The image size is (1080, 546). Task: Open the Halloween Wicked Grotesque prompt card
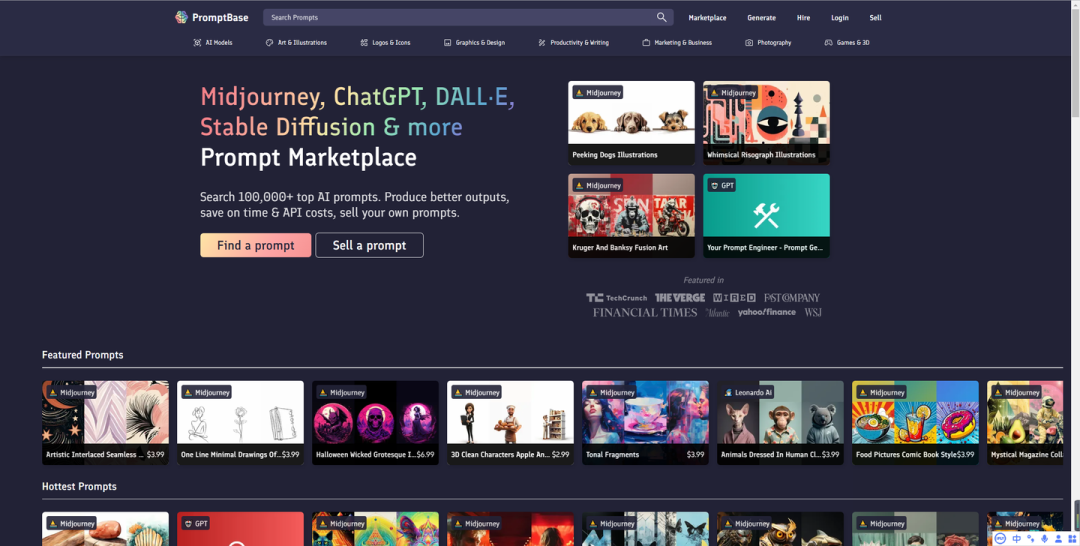tap(375, 423)
